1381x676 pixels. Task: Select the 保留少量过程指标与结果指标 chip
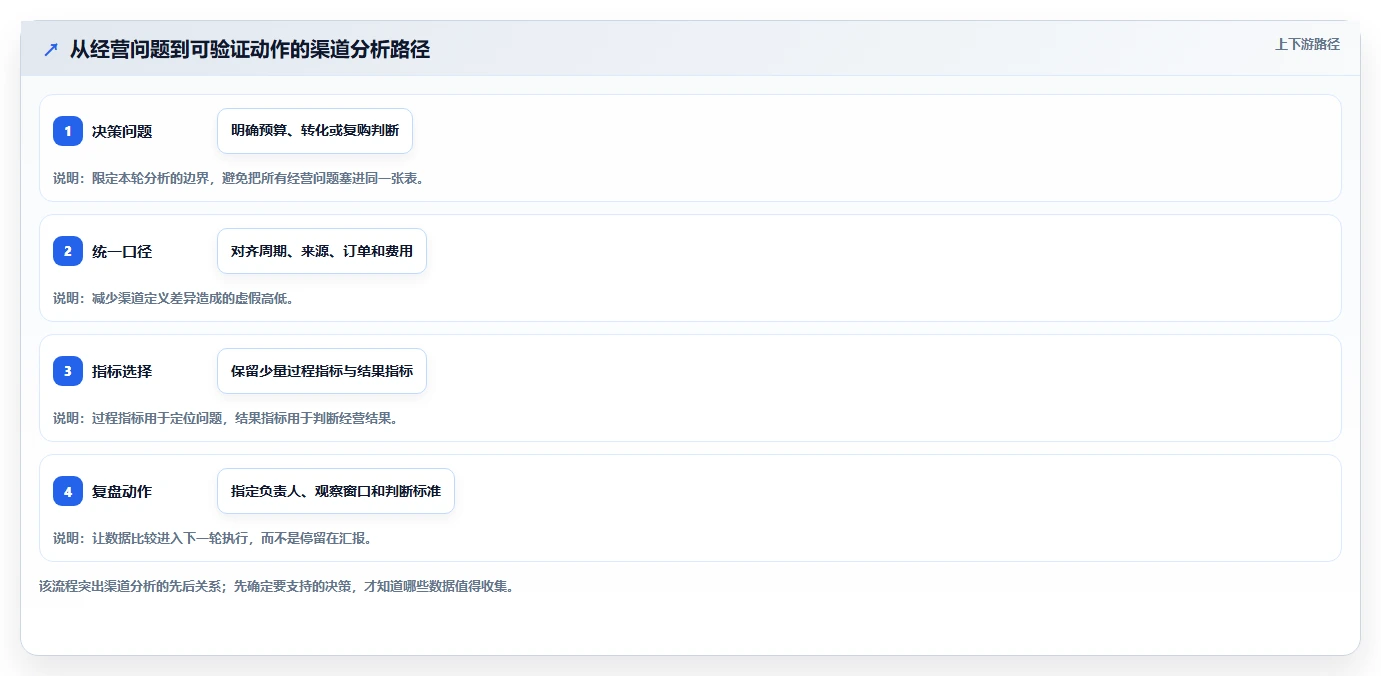tap(322, 371)
